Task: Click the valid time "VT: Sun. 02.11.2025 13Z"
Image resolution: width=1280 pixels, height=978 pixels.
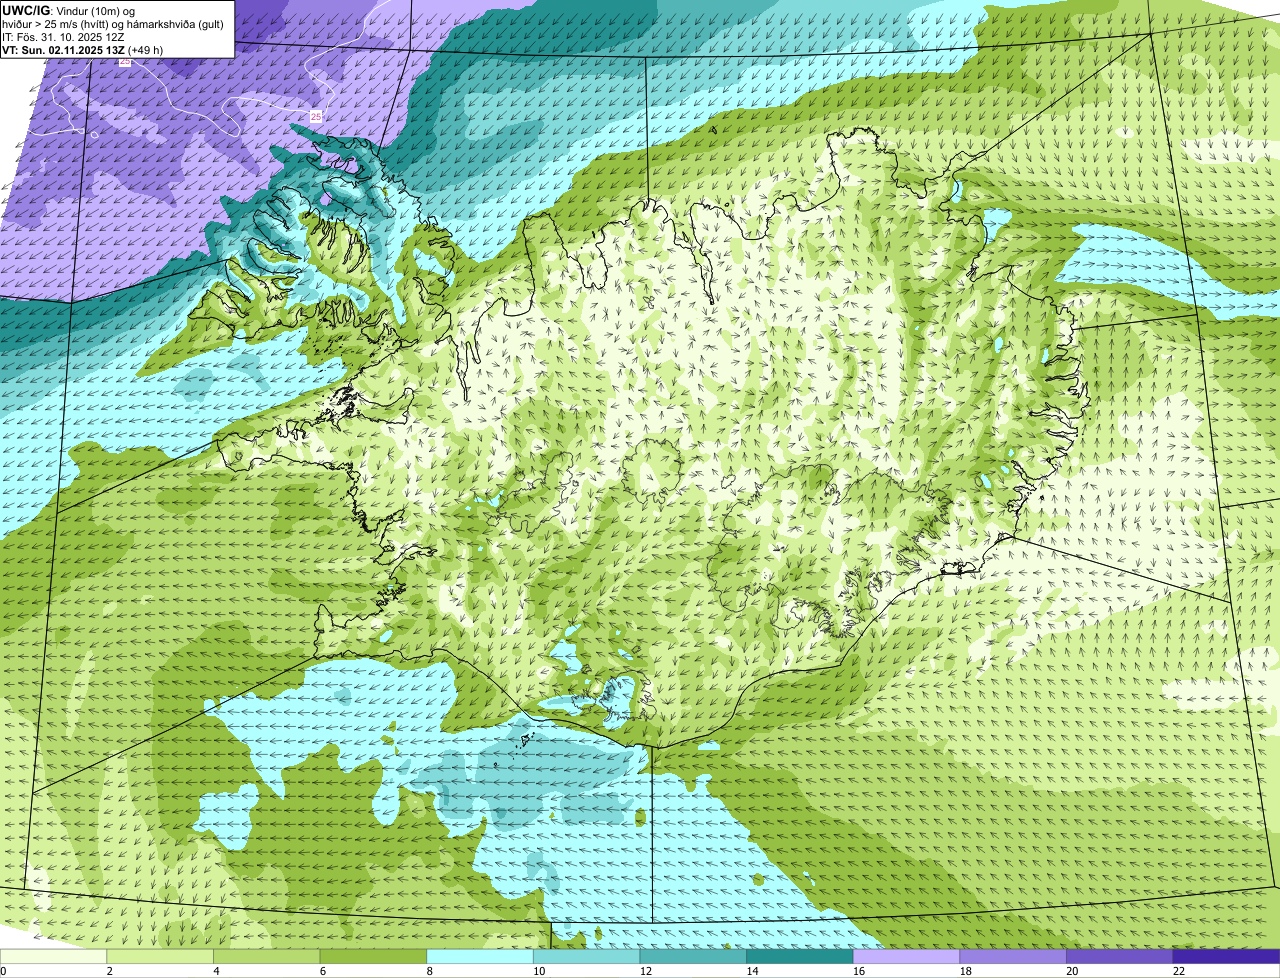Action: pyautogui.click(x=64, y=50)
